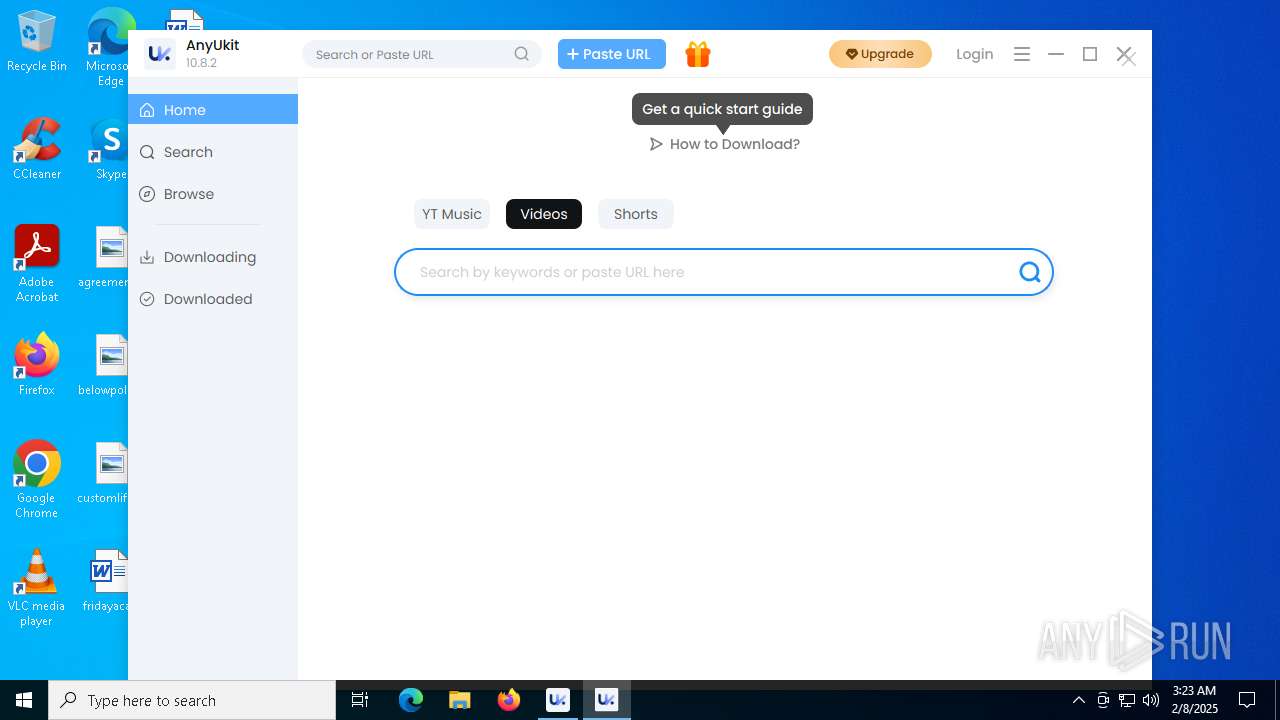Open the notification center icon

tap(1247, 700)
